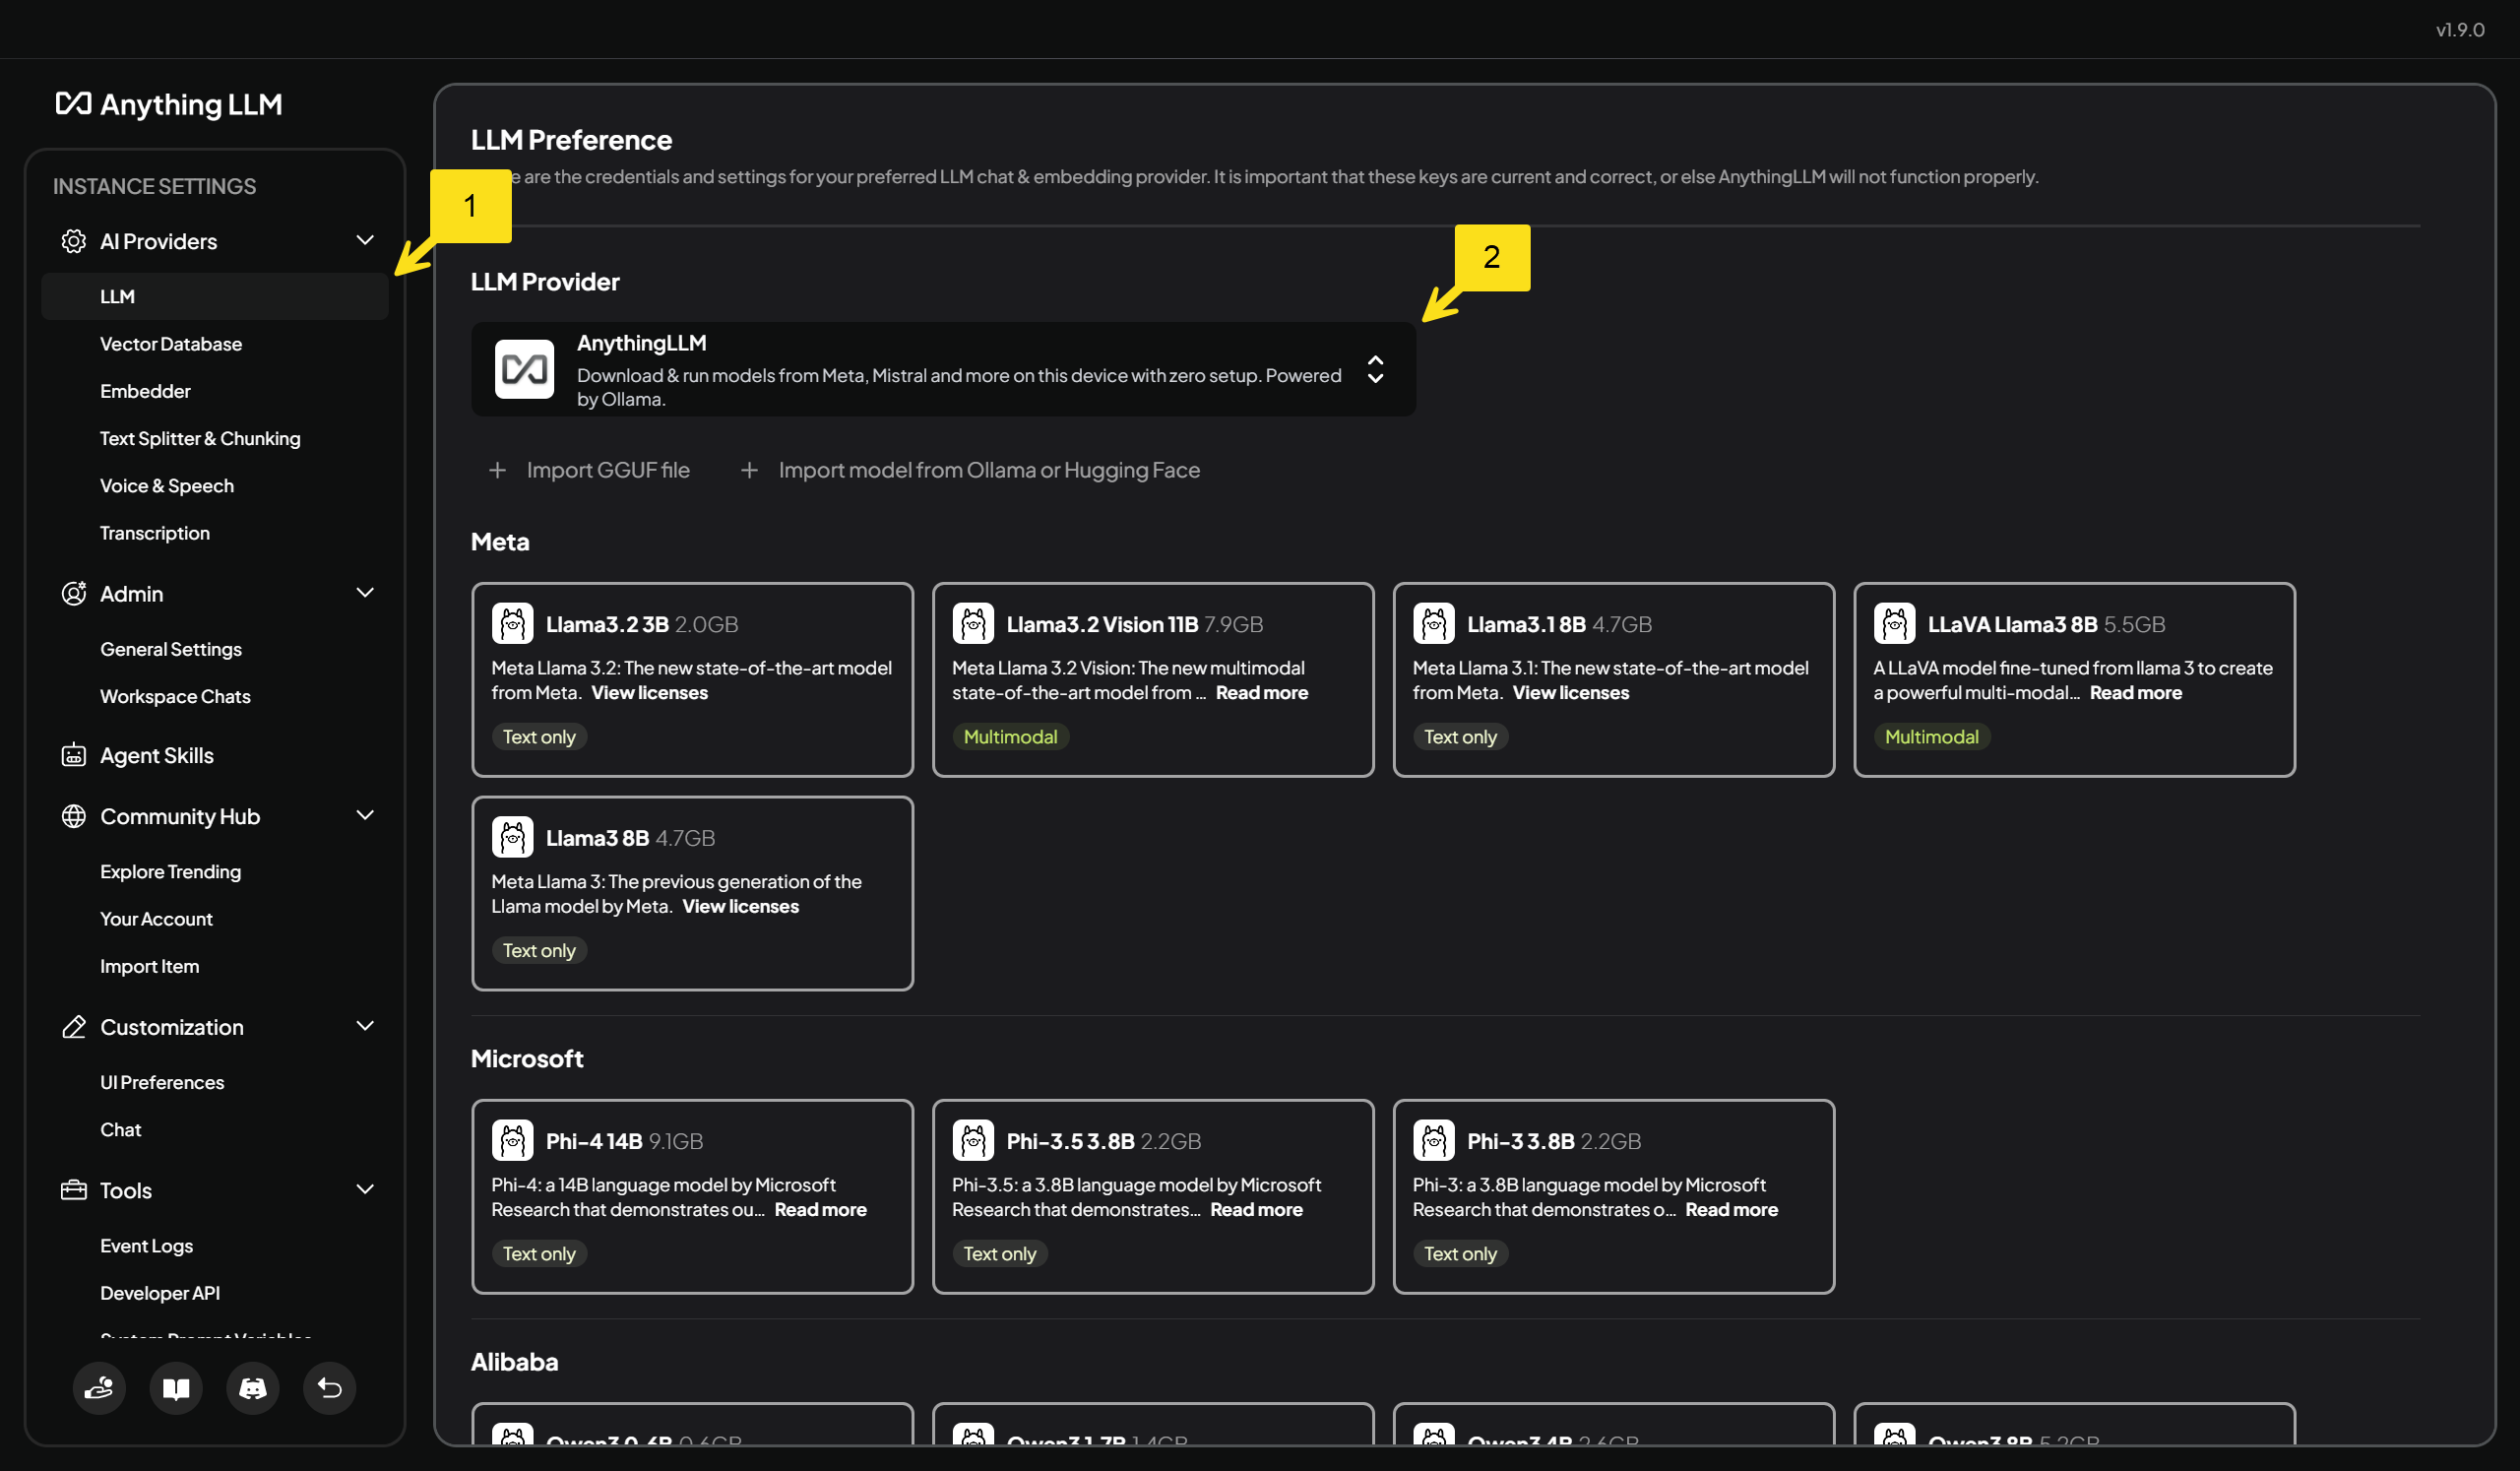
Task: Go to Embedder settings
Action: (x=145, y=391)
